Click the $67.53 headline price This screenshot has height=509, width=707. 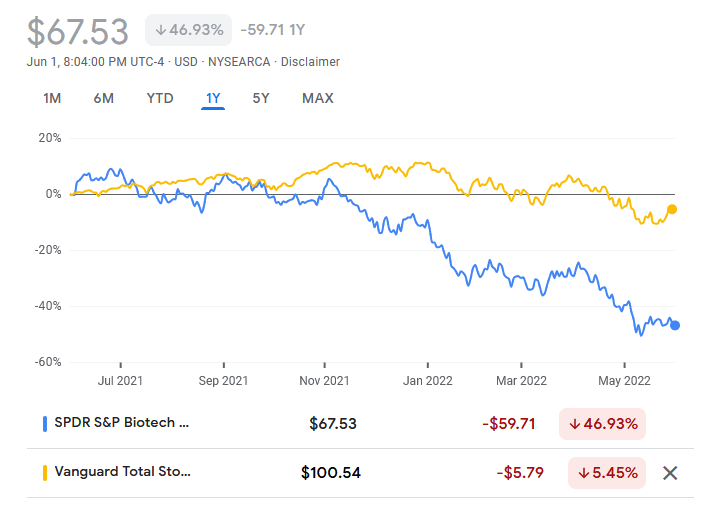(78, 31)
